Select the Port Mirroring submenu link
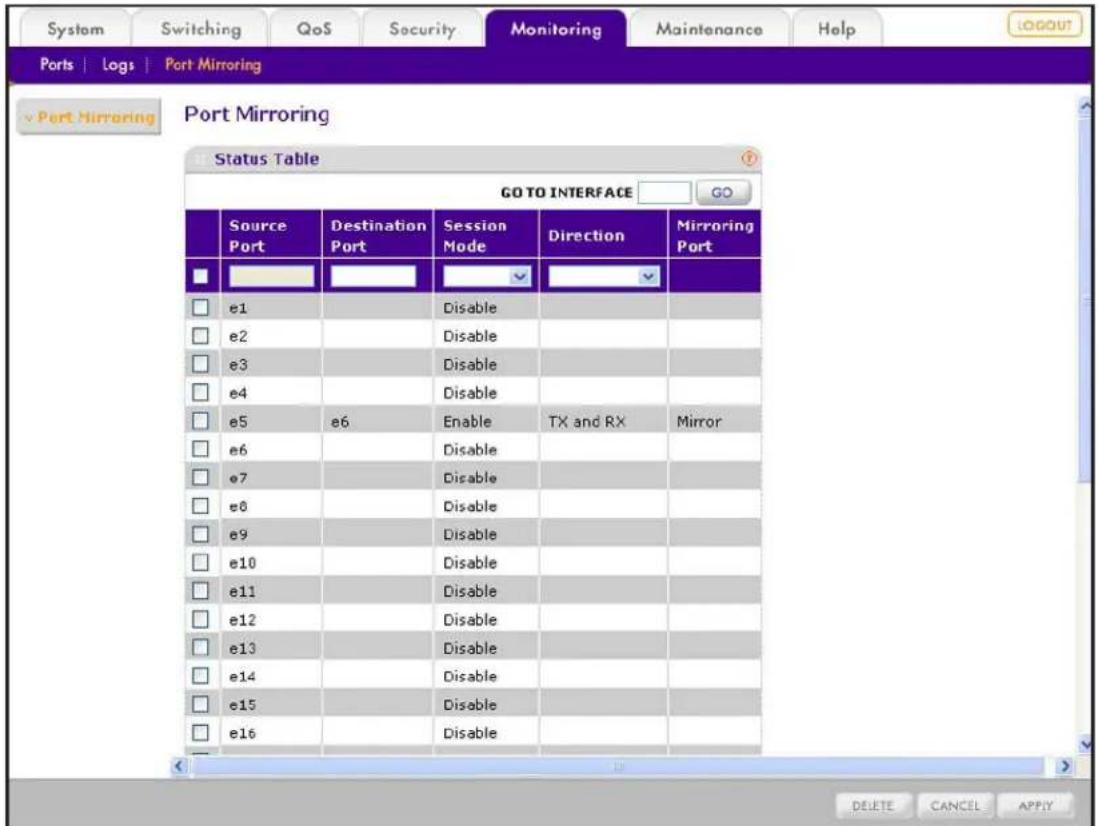Viewport: 1098px width, 826px height. pos(213,65)
